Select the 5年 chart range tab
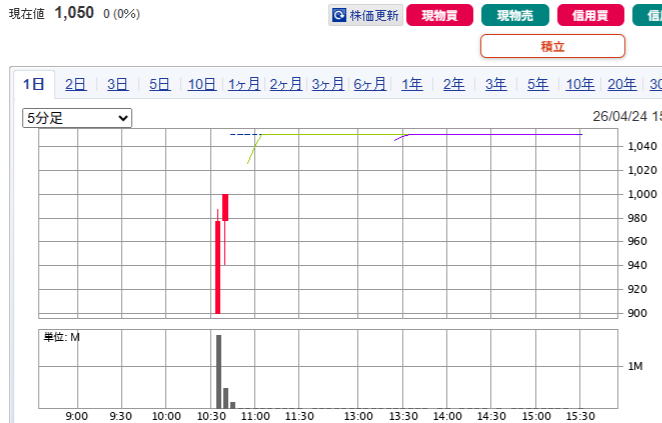Image resolution: width=662 pixels, height=423 pixels. click(538, 85)
